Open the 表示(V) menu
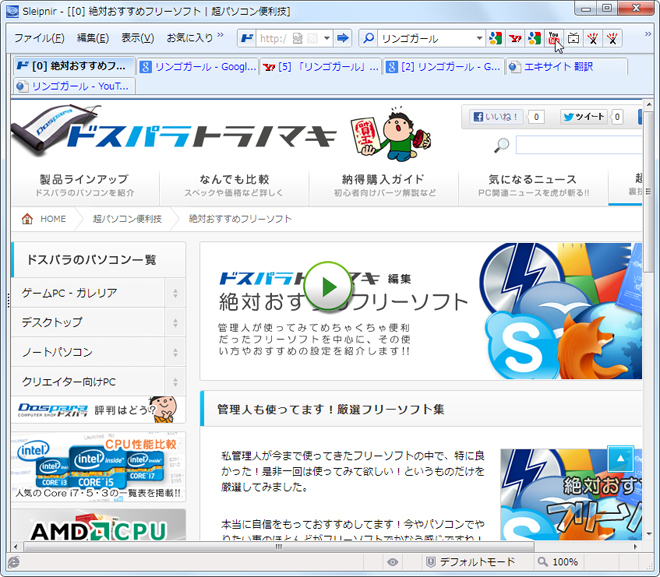 coord(138,38)
